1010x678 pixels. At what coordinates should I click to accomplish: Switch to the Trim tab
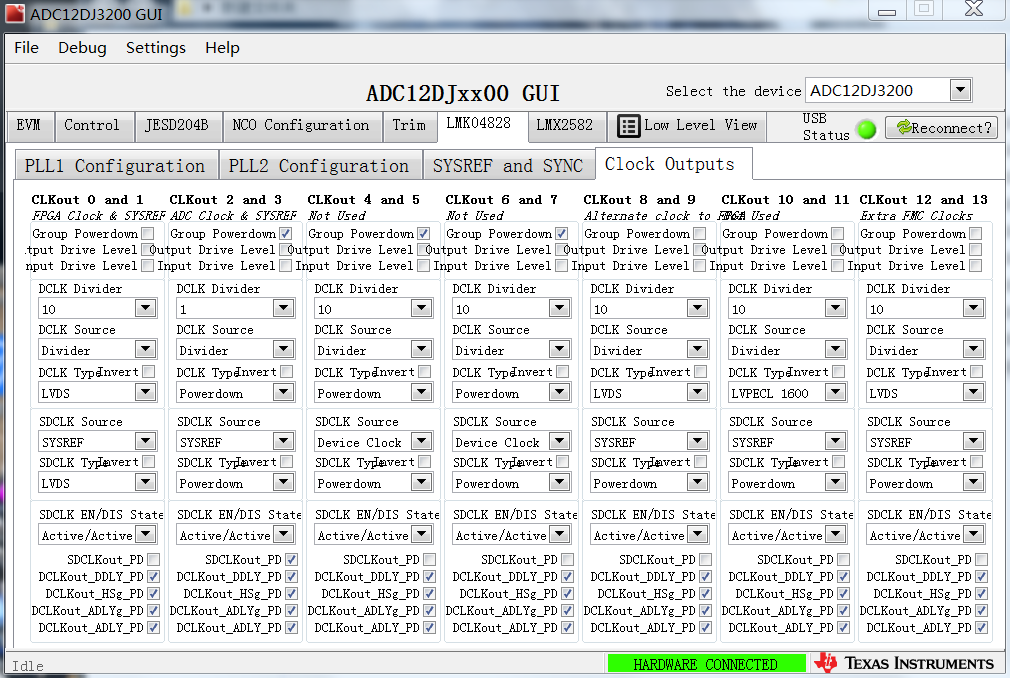pos(409,126)
